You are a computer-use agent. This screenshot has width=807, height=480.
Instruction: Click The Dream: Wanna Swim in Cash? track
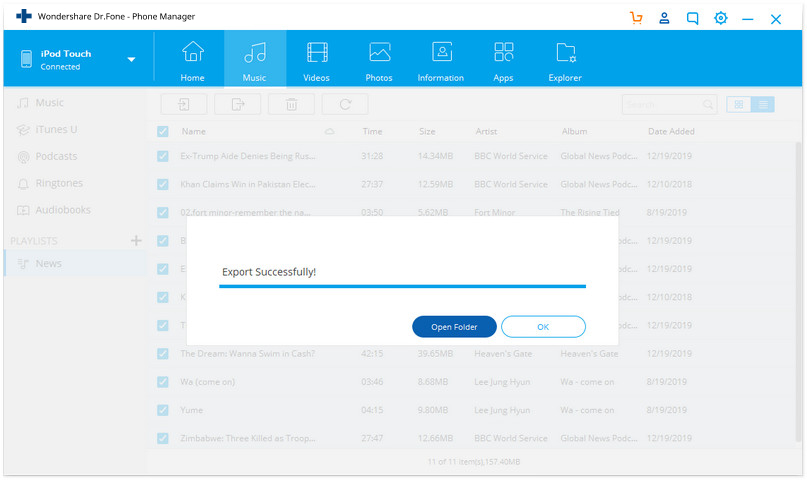pyautogui.click(x=248, y=353)
